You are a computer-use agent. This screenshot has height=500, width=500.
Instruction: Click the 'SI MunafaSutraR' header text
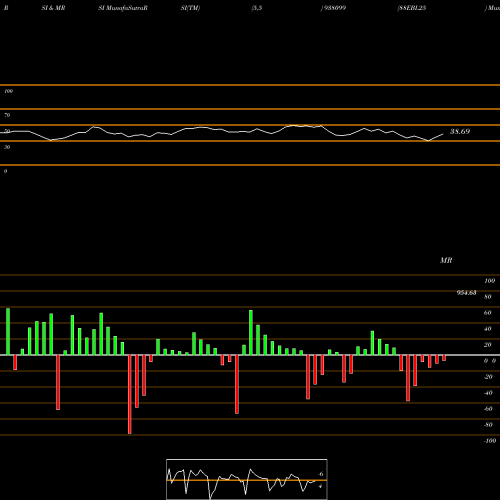123,8
